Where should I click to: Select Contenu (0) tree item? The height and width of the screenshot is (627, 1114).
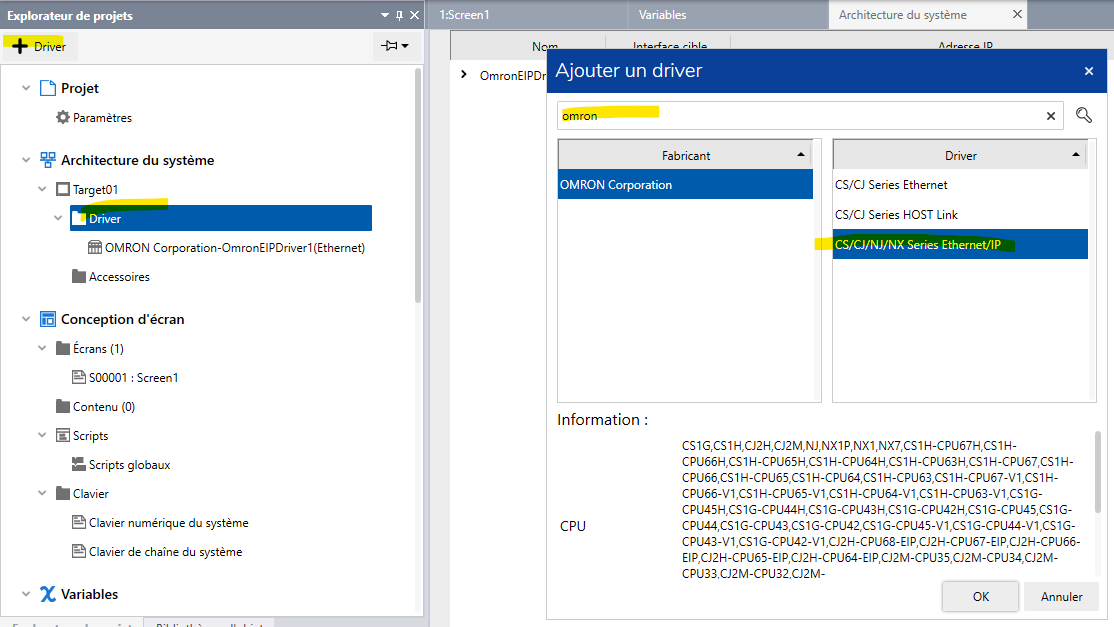coord(104,406)
